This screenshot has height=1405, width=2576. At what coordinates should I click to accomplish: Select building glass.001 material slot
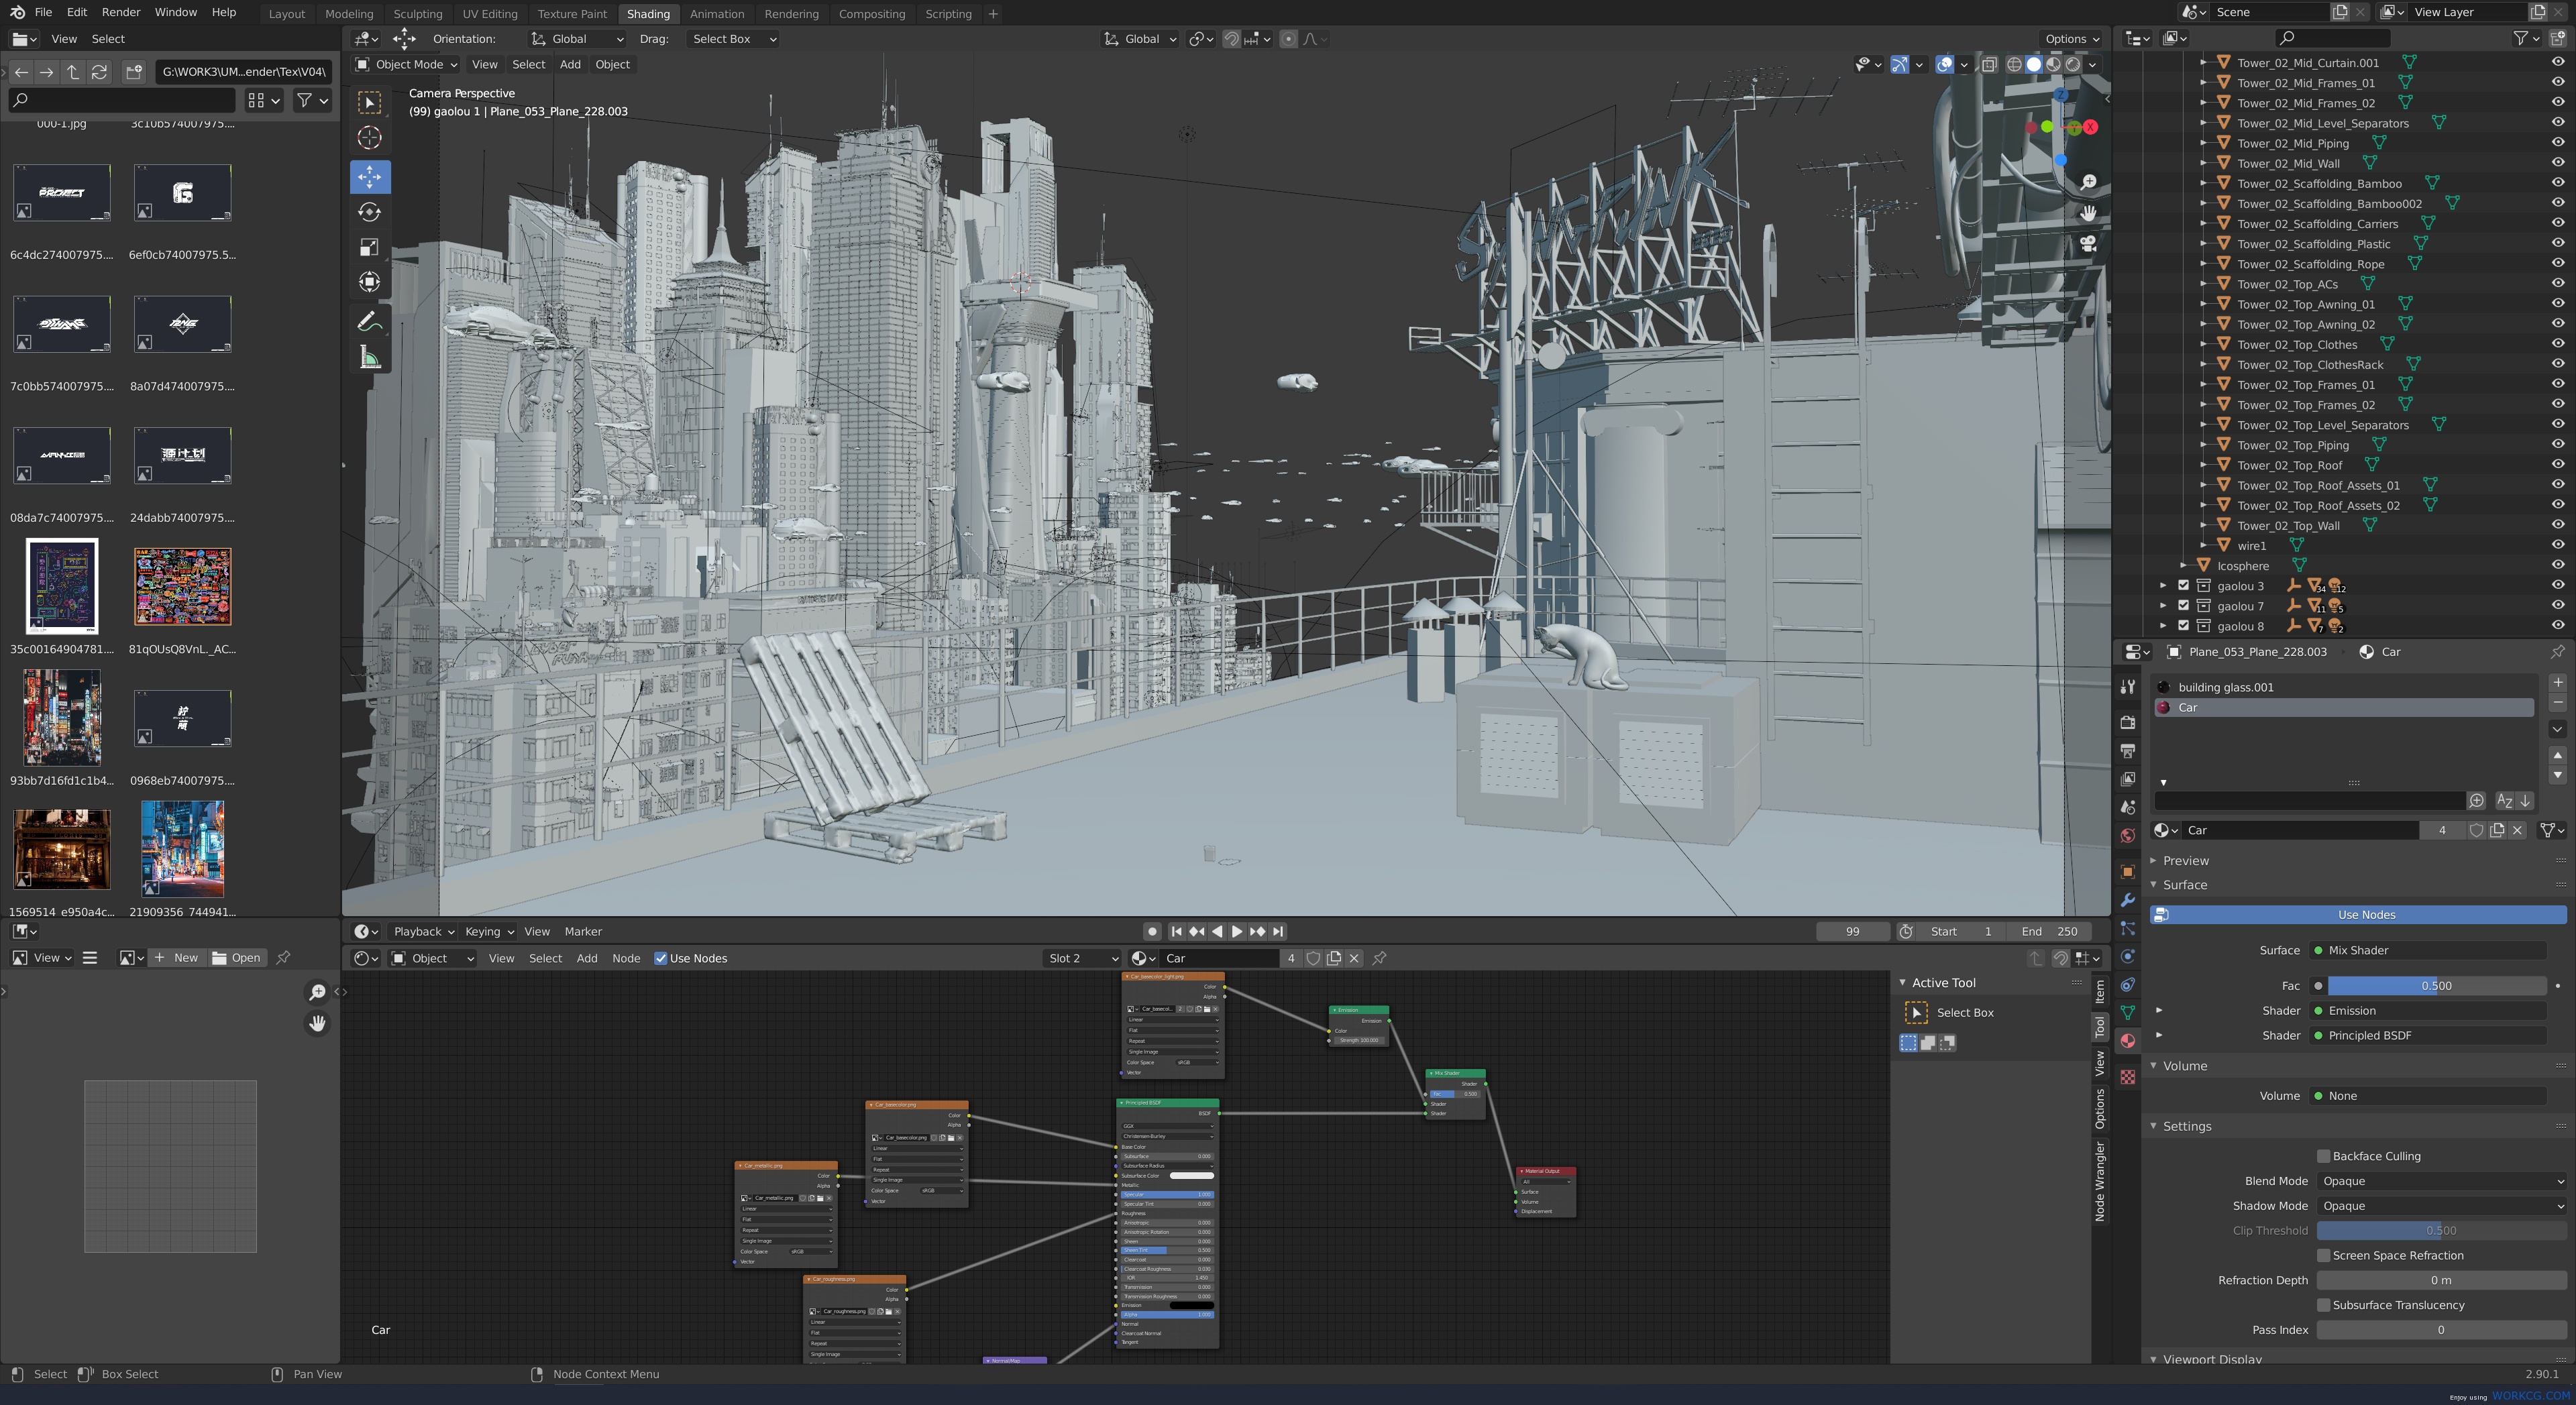click(x=2343, y=687)
